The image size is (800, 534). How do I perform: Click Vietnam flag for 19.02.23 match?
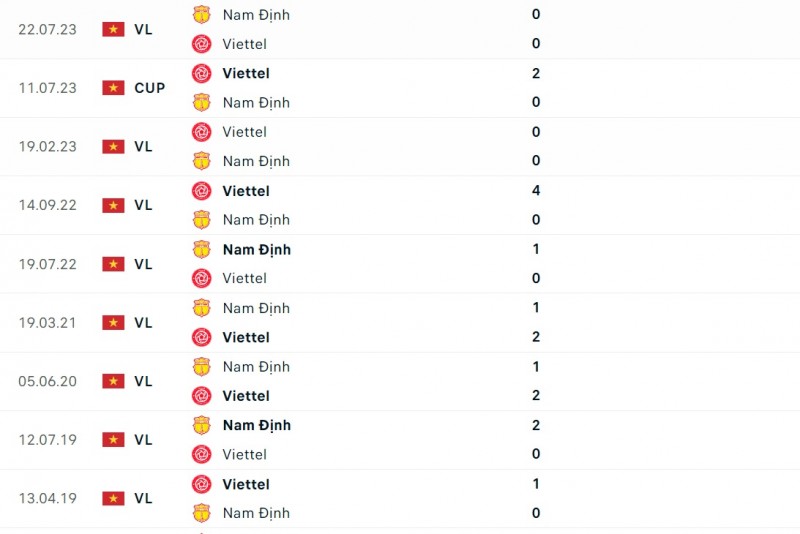[113, 146]
